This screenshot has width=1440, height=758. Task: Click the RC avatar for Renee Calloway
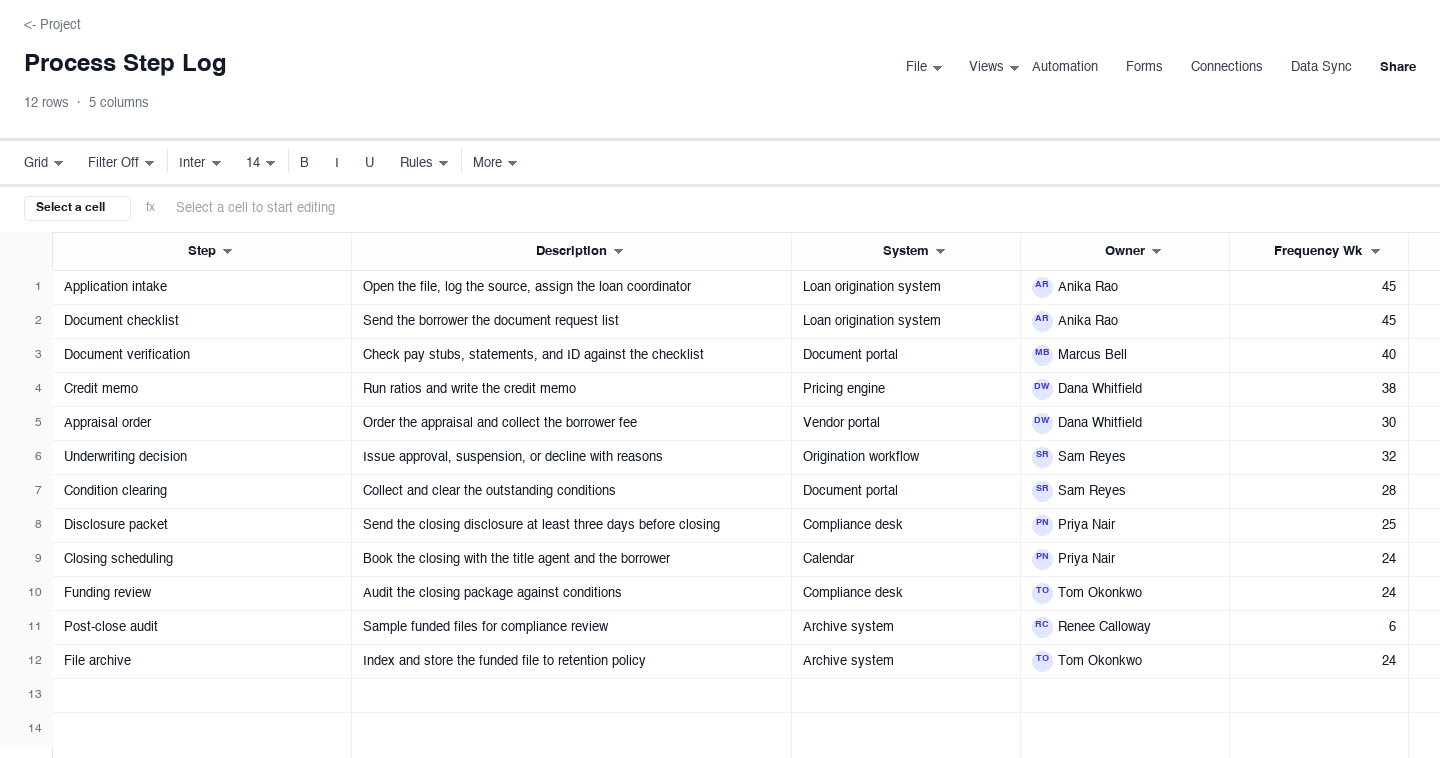1042,627
